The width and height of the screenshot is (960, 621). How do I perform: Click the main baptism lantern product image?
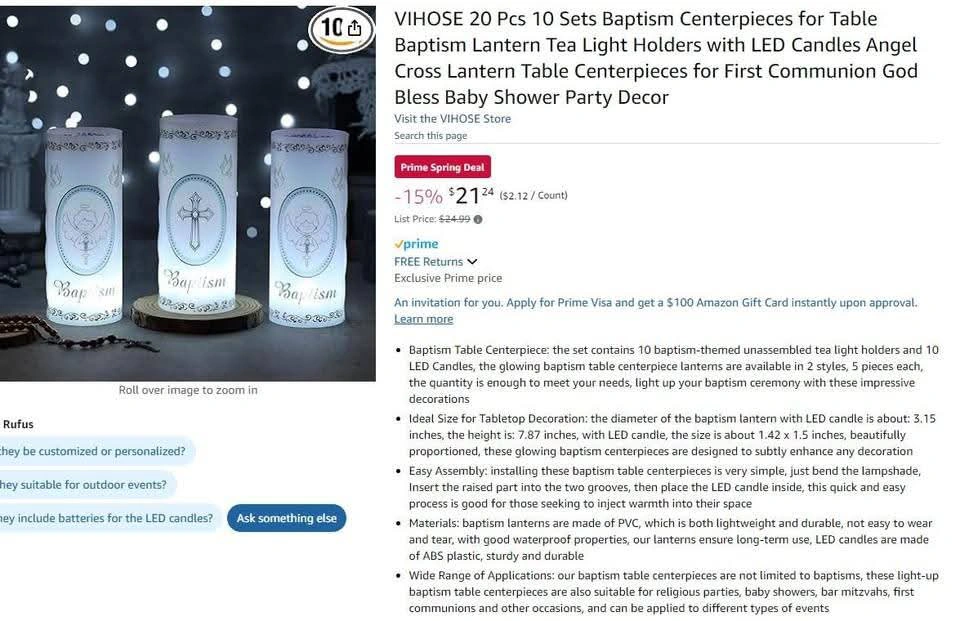pos(187,194)
